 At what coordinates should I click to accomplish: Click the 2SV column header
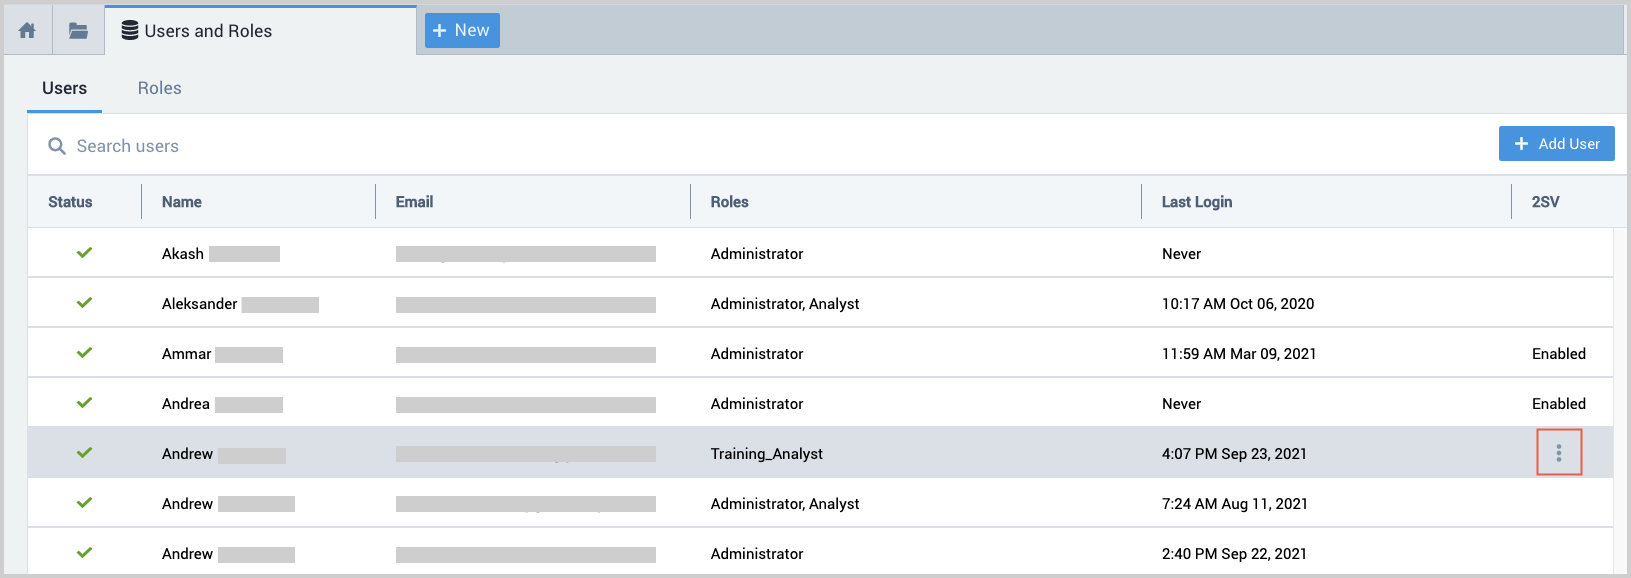(1545, 202)
